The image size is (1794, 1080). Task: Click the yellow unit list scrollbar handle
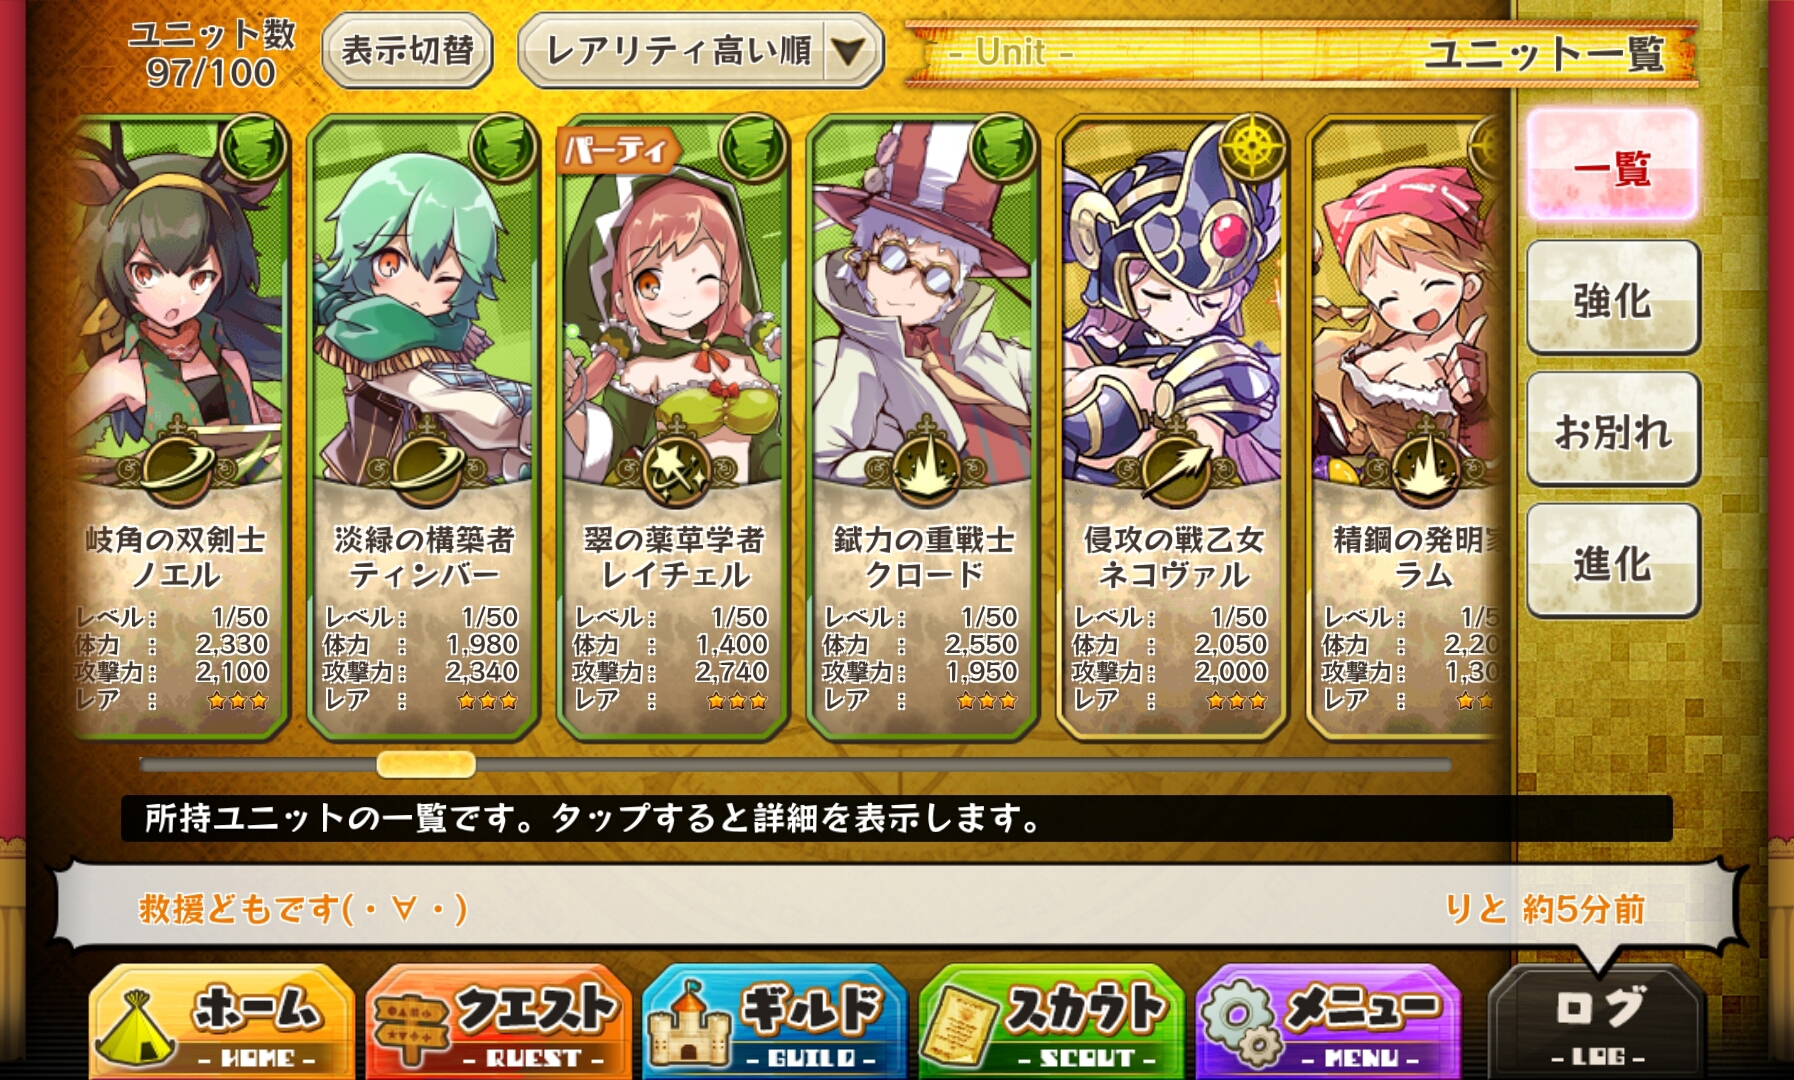tap(426, 765)
